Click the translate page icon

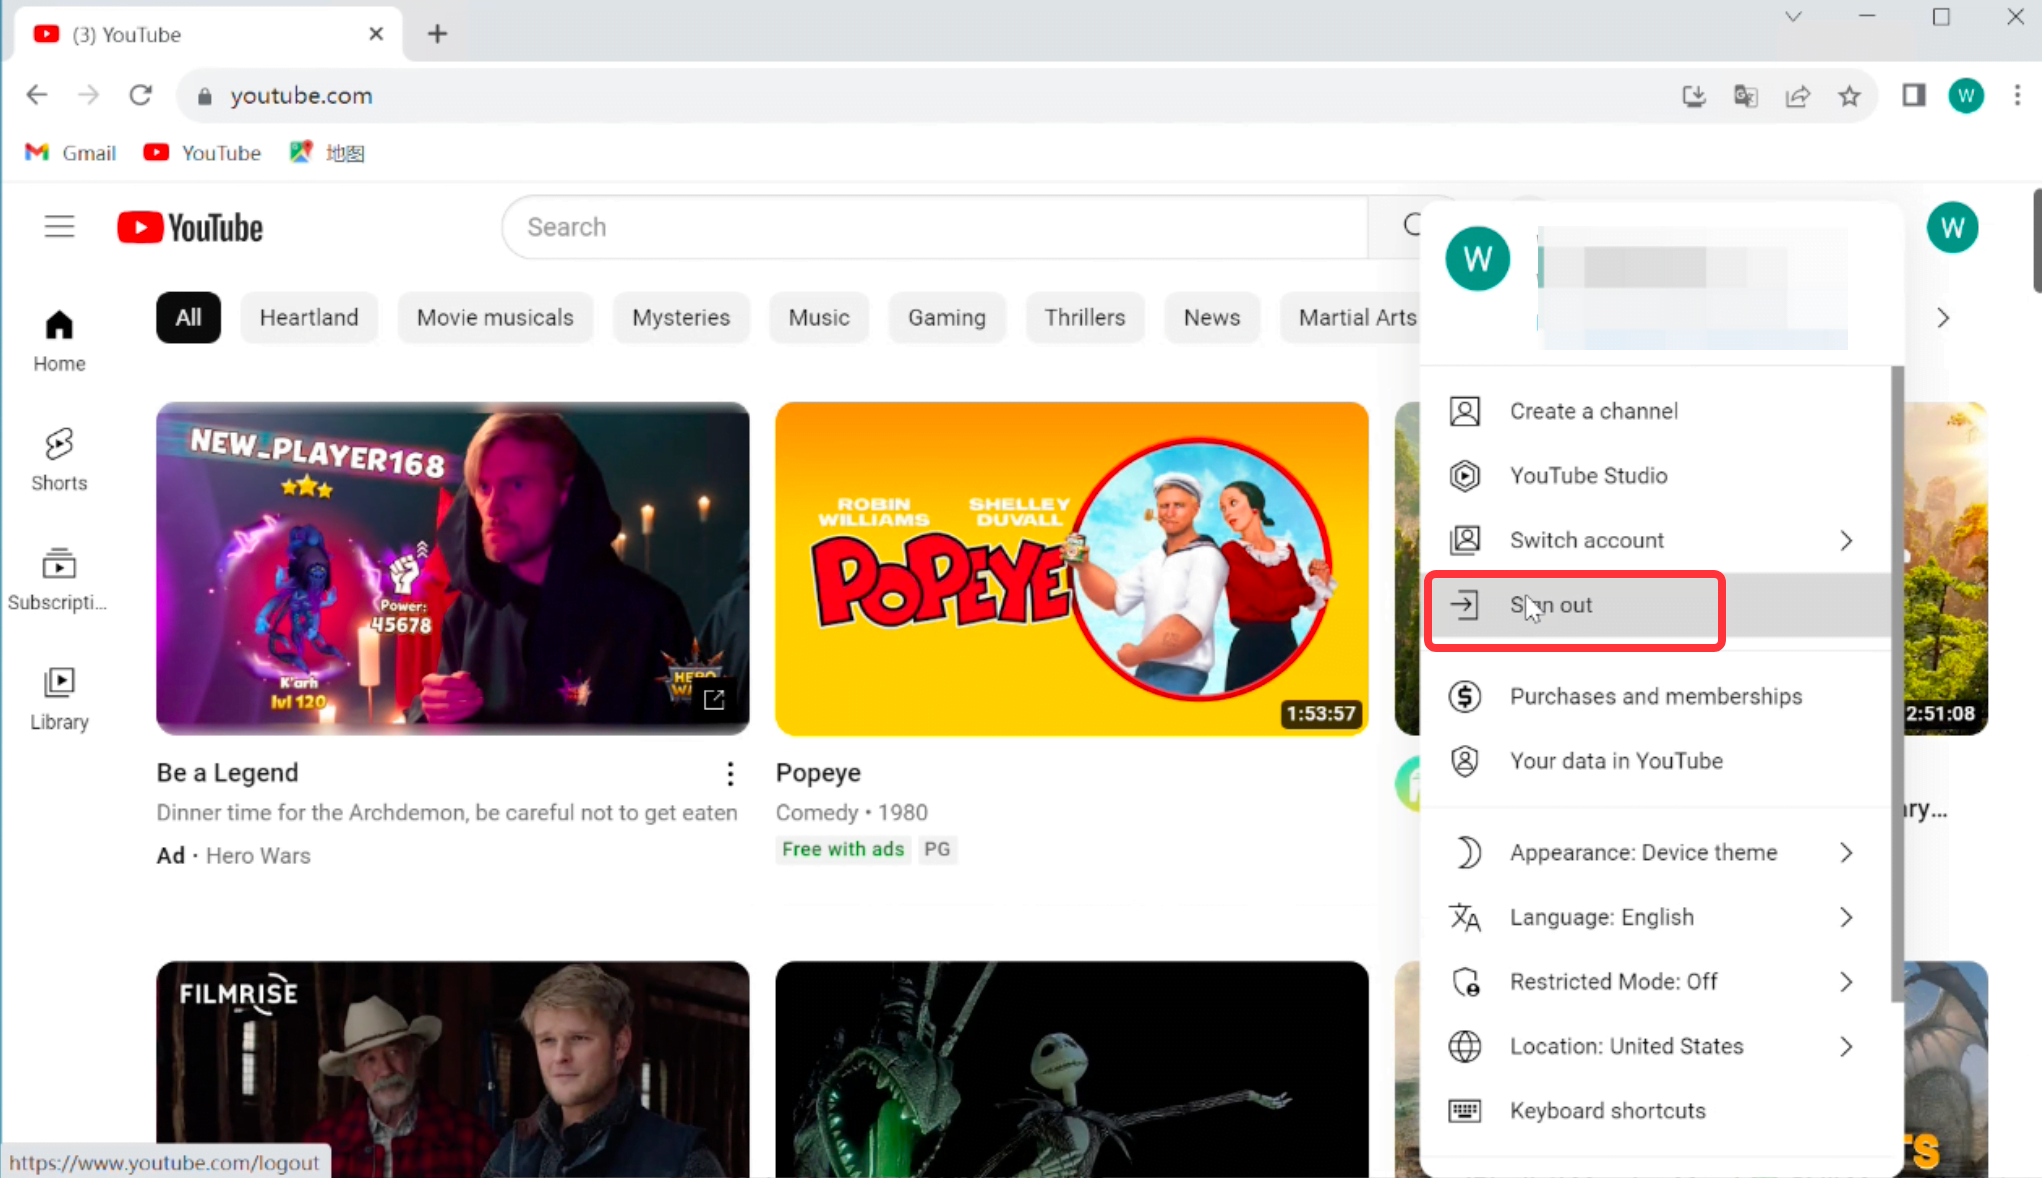1746,96
